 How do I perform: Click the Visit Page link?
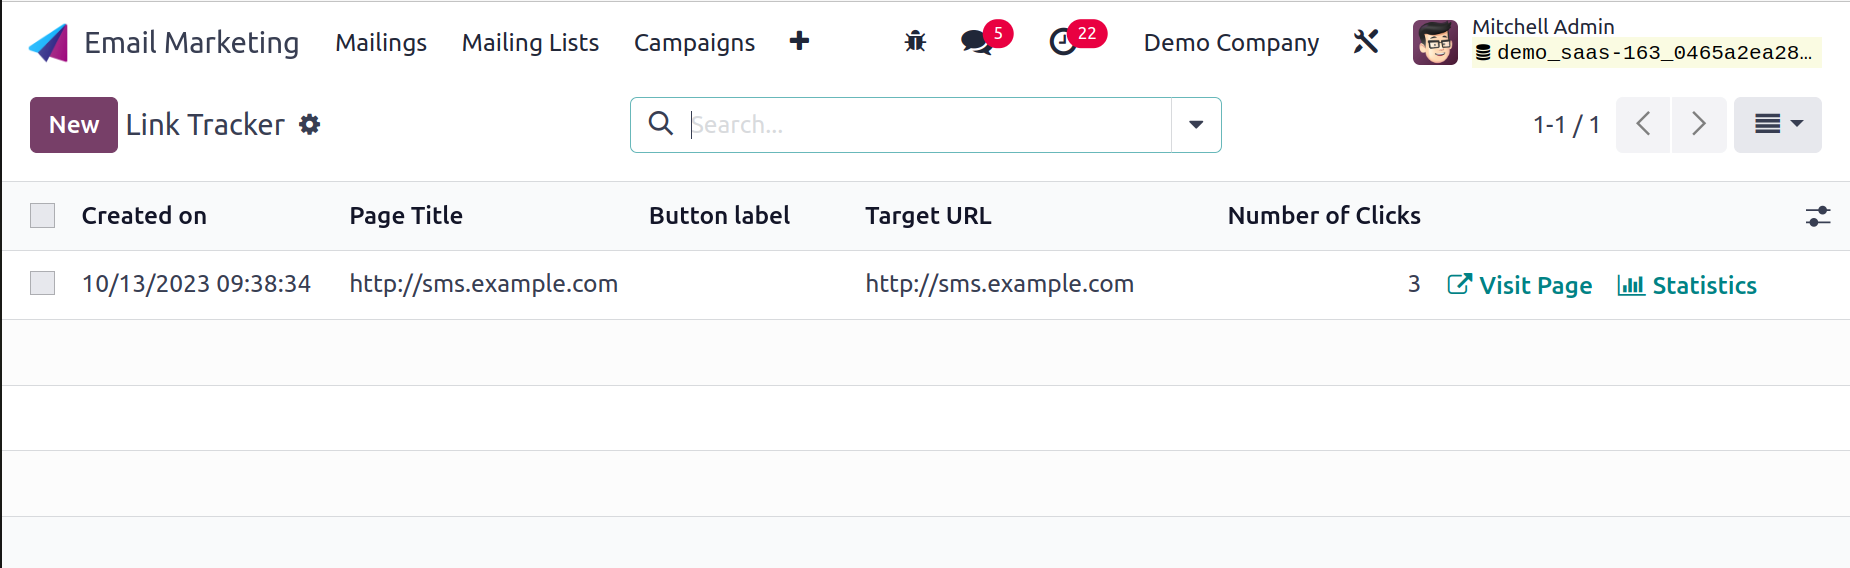tap(1520, 285)
